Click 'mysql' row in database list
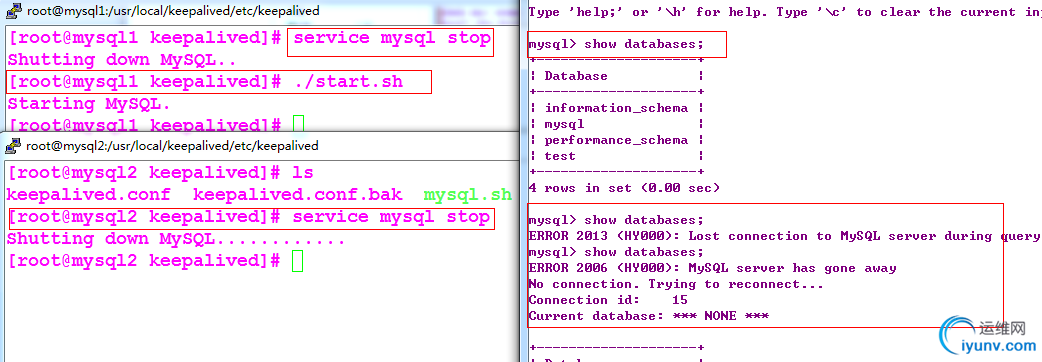The width and height of the screenshot is (1042, 362). coord(564,124)
